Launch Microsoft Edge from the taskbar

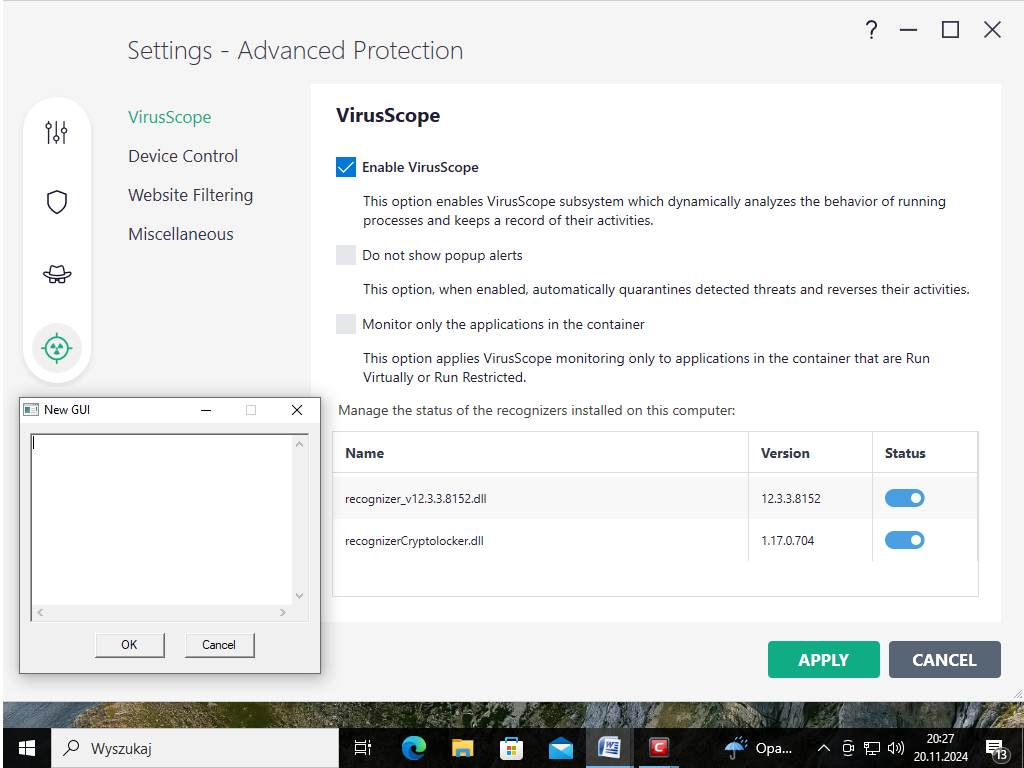(x=413, y=748)
